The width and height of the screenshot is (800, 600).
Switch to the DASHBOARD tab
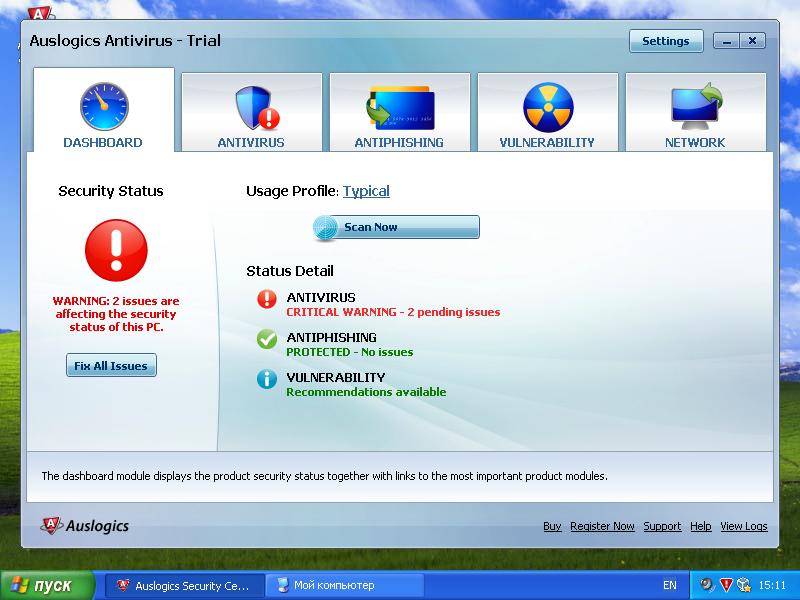coord(104,110)
